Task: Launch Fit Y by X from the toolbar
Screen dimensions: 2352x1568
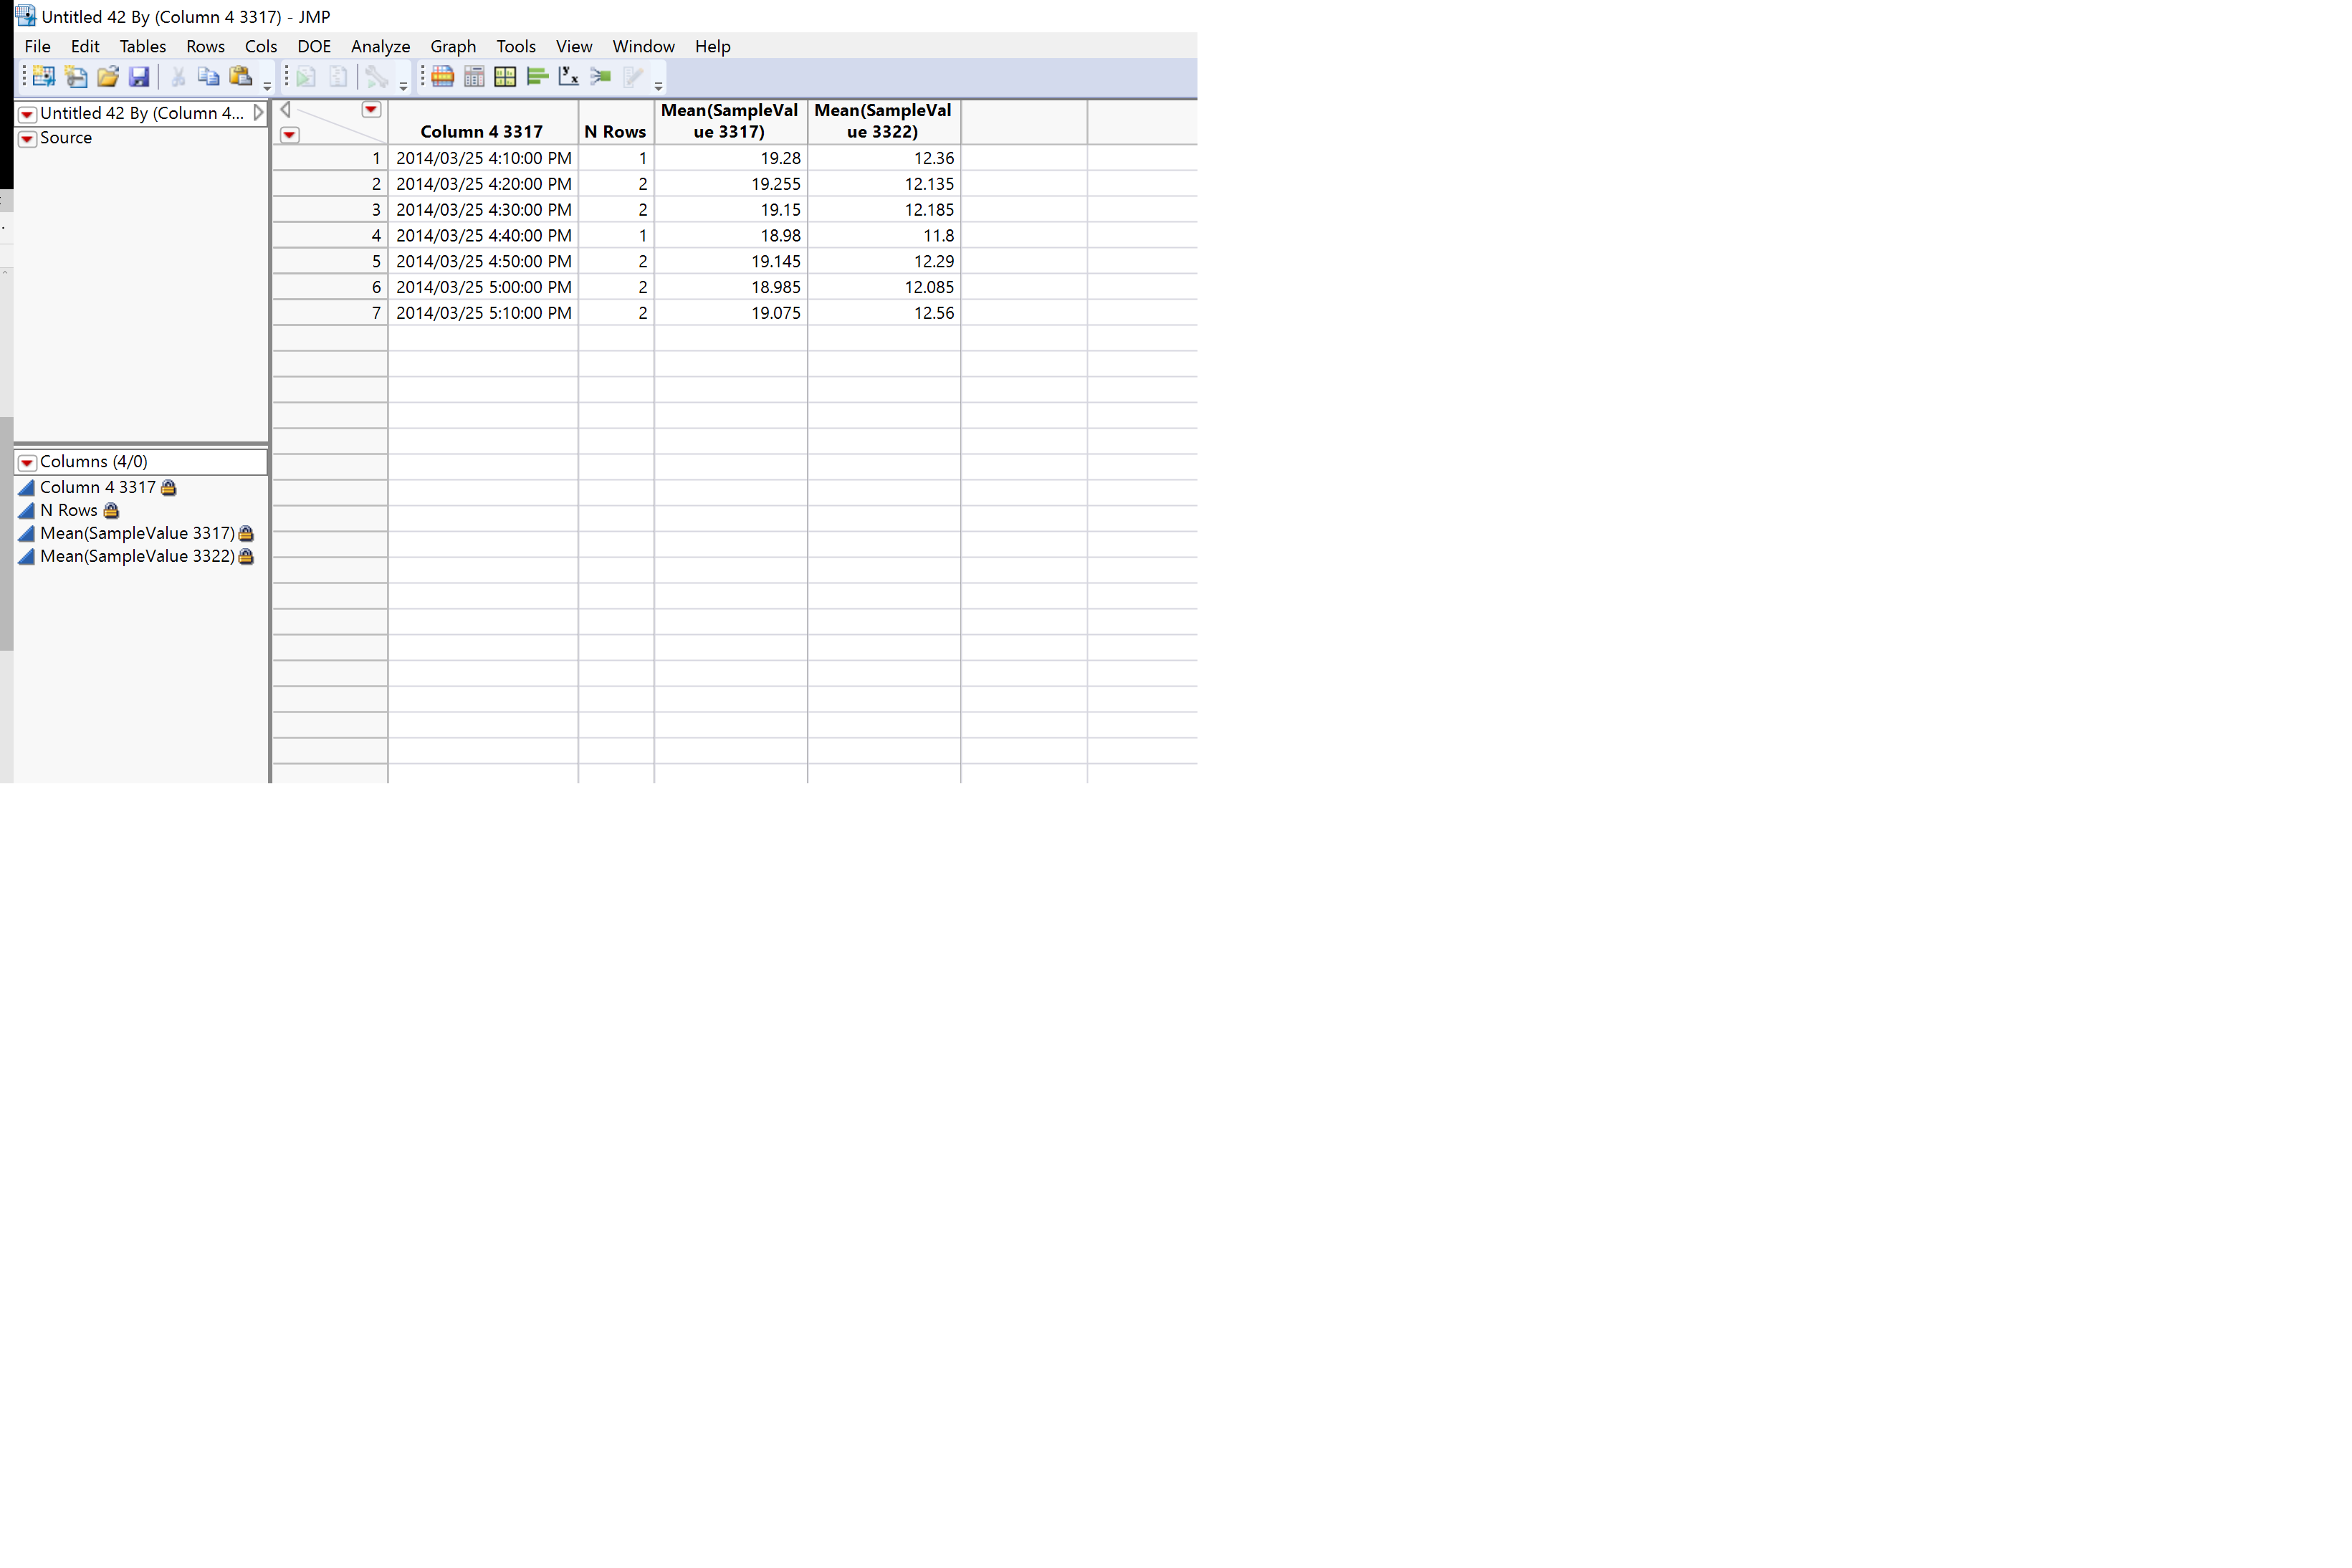Action: point(568,77)
